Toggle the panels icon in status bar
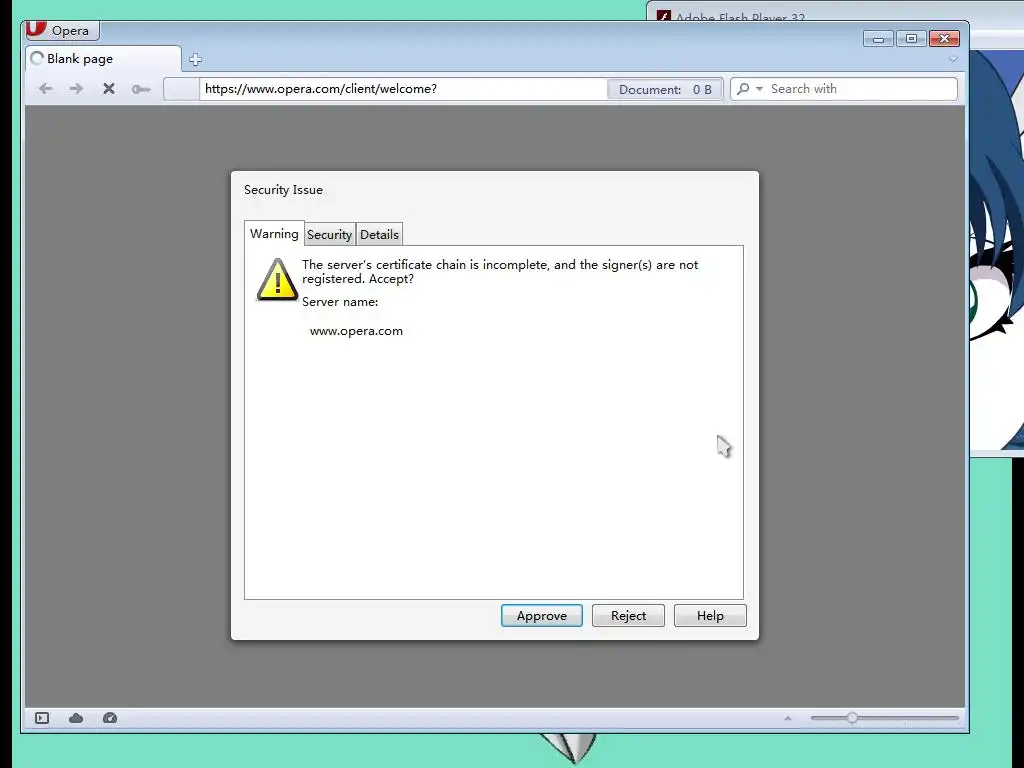The image size is (1024, 768). 42,718
